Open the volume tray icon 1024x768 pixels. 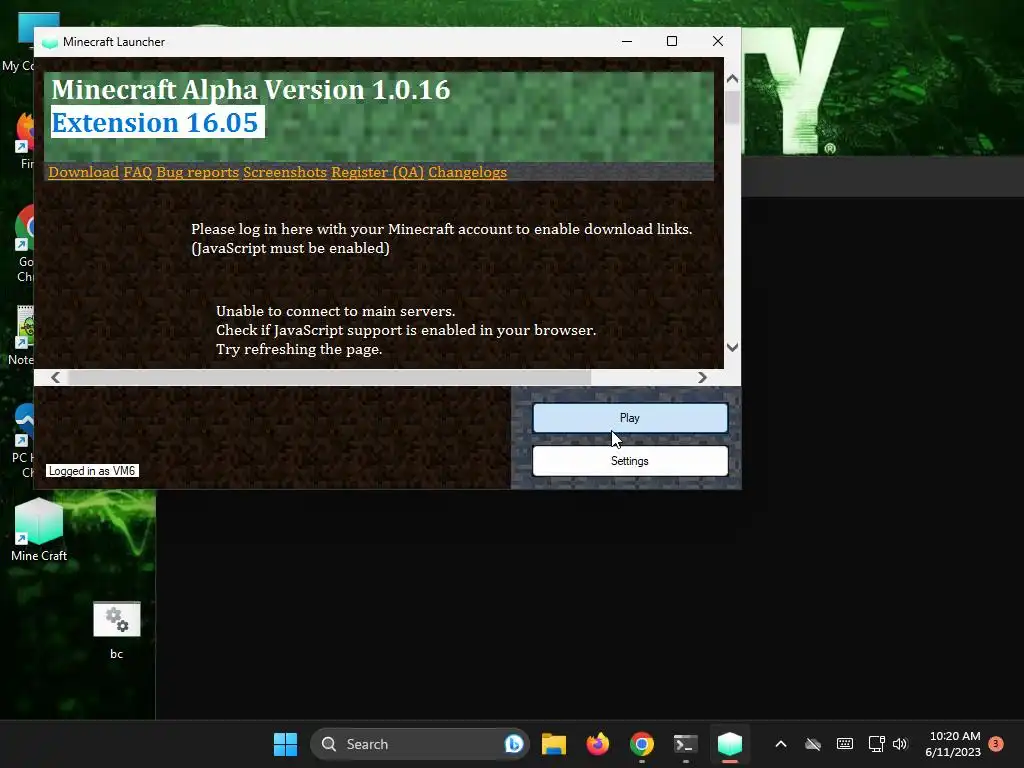click(900, 744)
